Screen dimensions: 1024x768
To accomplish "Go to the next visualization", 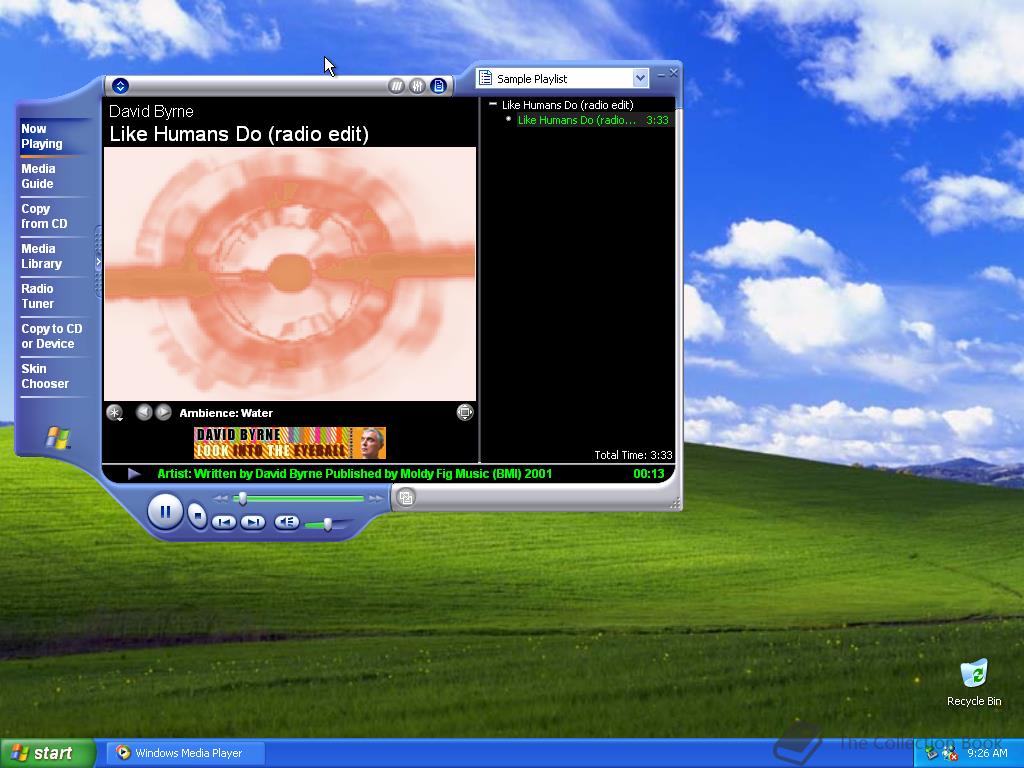I will click(164, 412).
